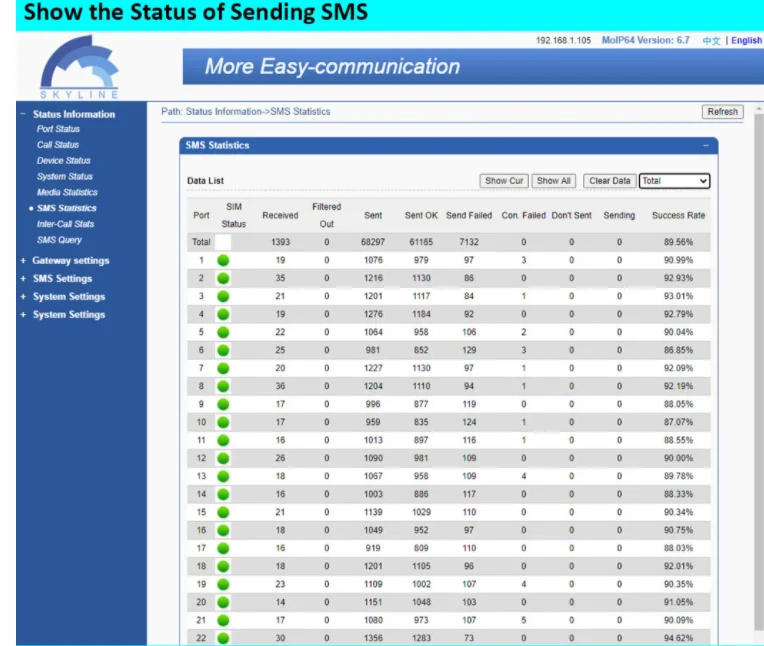This screenshot has height=646, width=764.
Task: Click the green SIM status icon for port 20
Action: point(223,602)
